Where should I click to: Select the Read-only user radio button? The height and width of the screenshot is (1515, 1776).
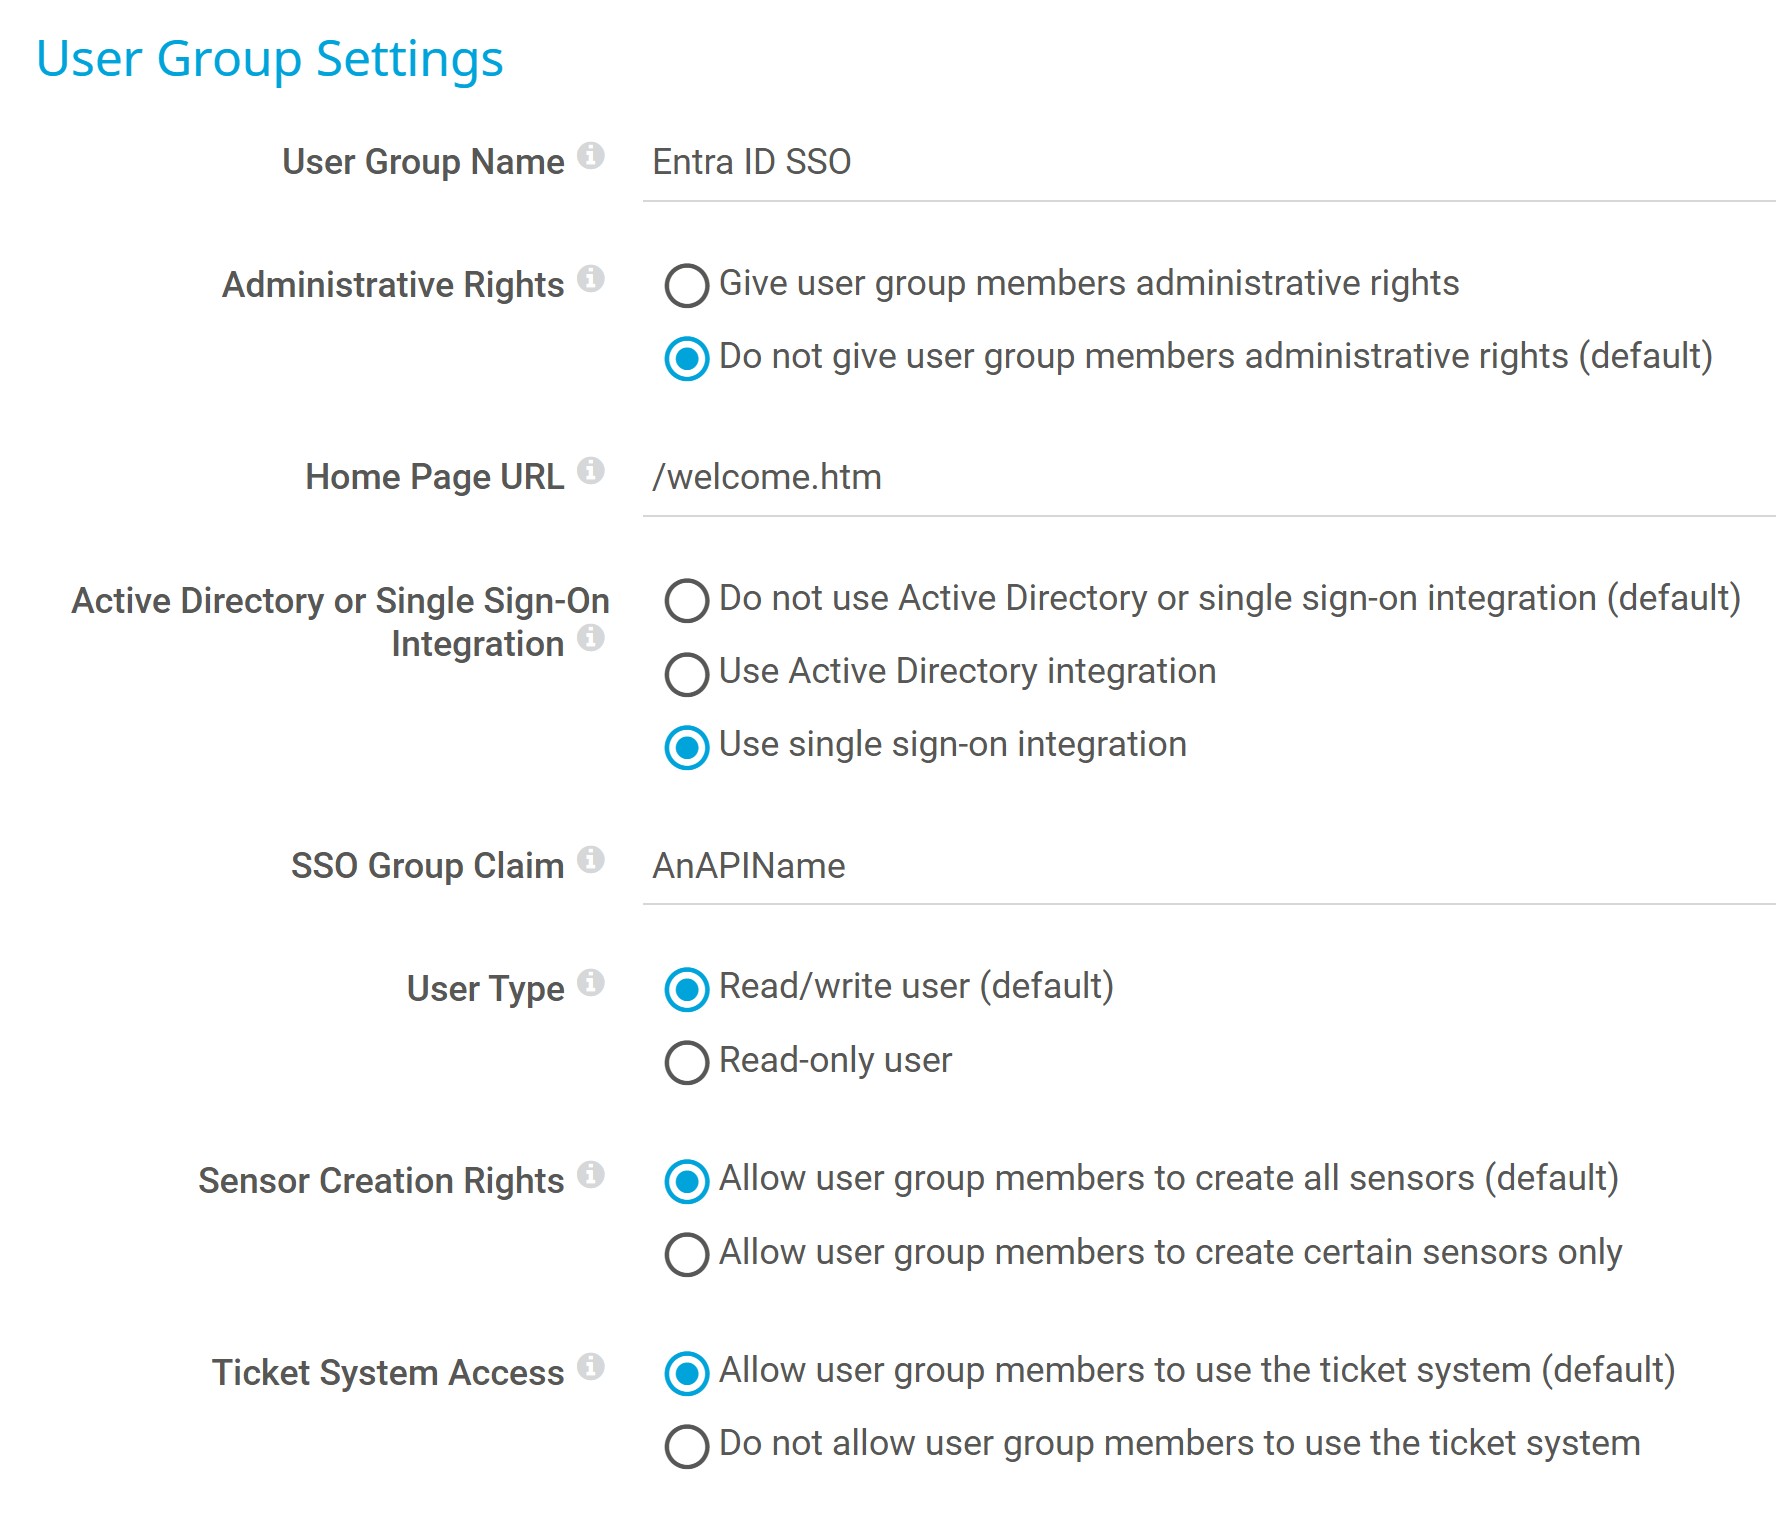coord(687,1062)
